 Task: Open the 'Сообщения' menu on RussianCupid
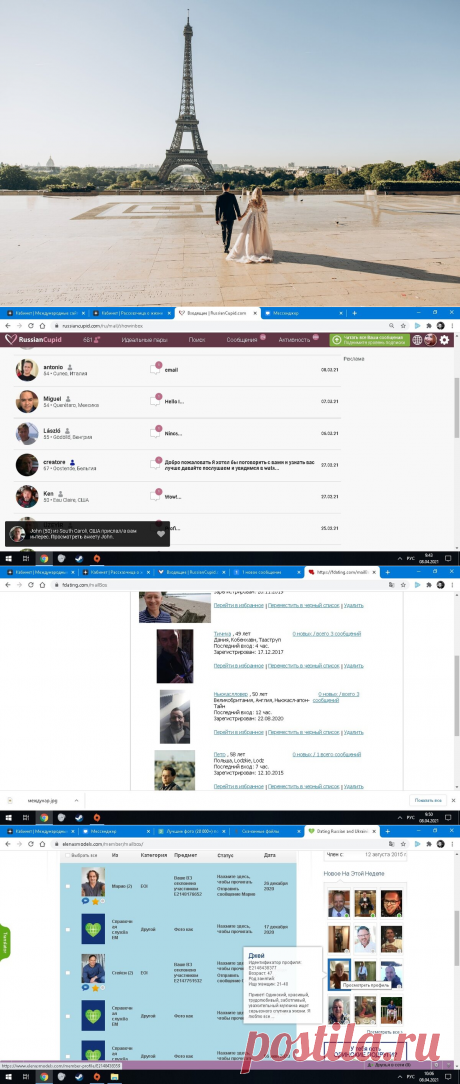point(242,339)
